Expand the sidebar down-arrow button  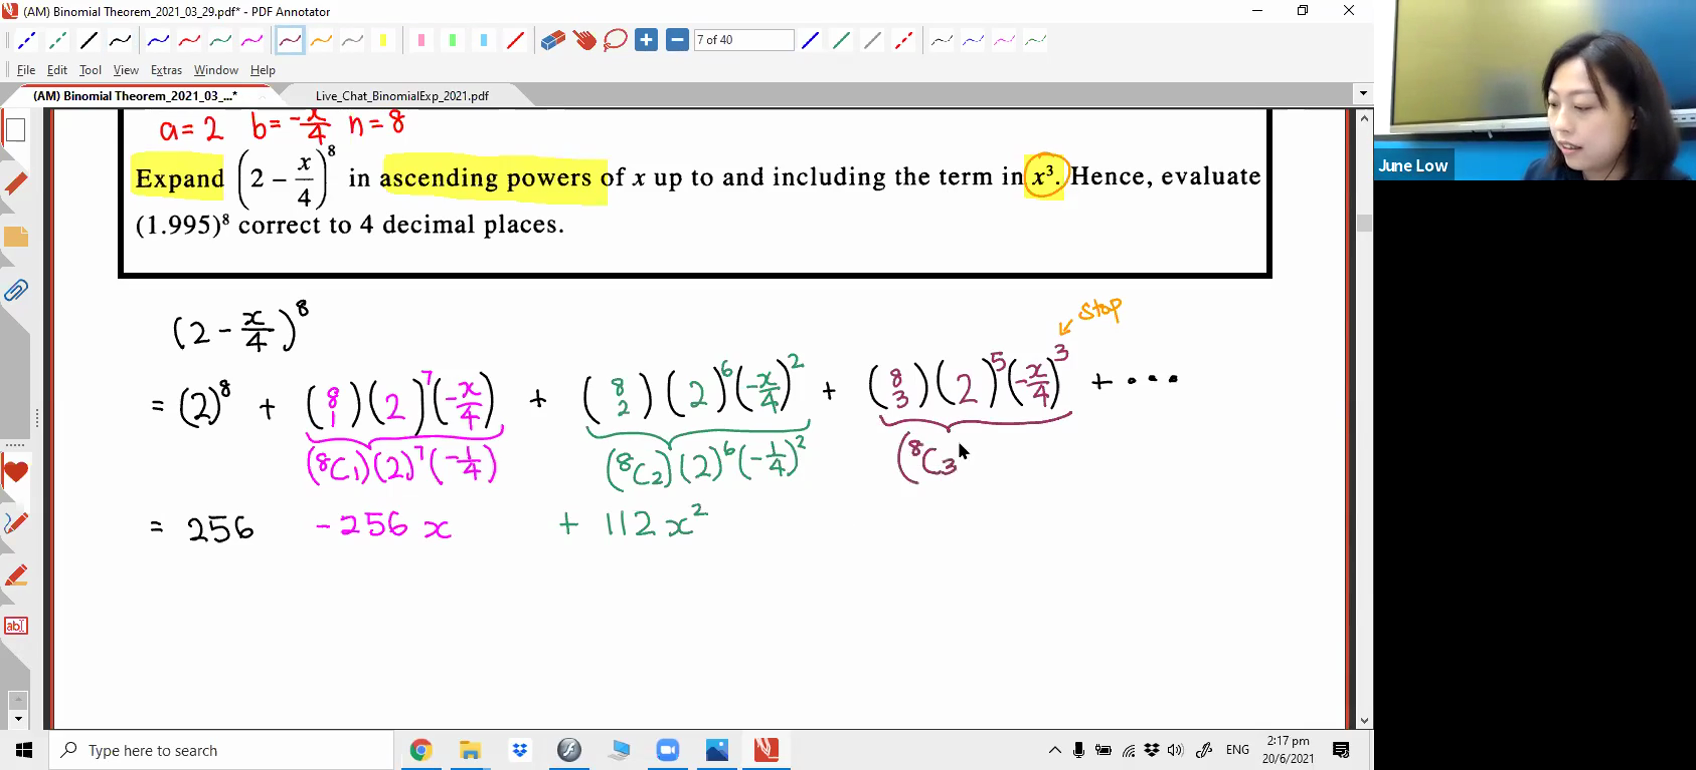tap(17, 719)
